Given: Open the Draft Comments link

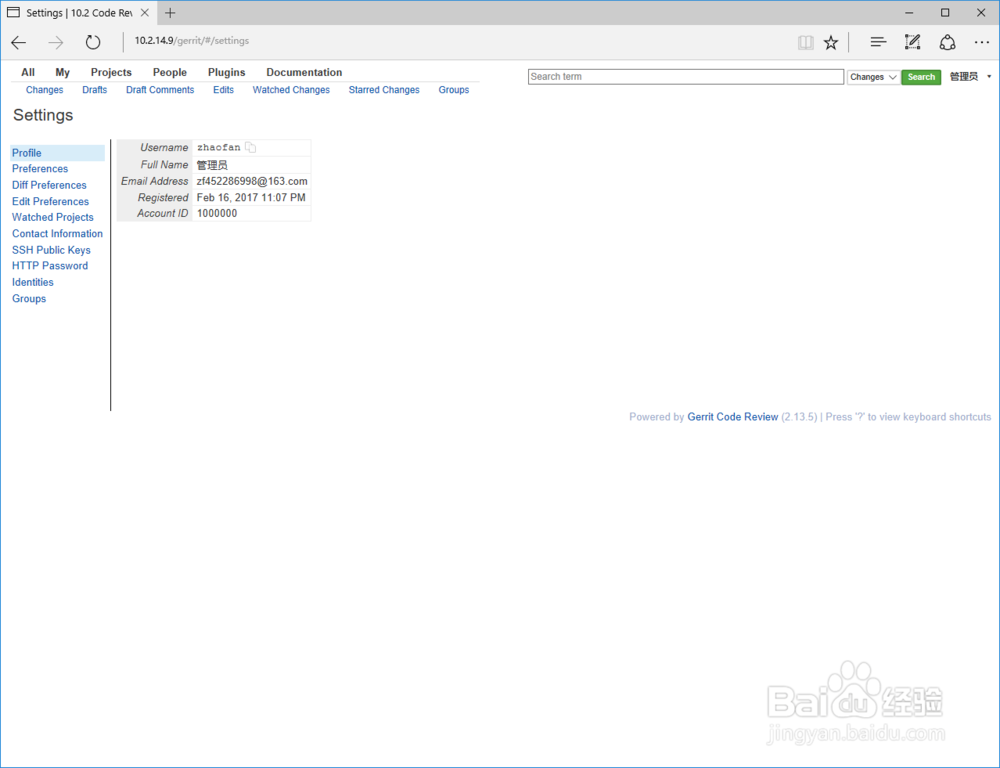Looking at the screenshot, I should 160,90.
